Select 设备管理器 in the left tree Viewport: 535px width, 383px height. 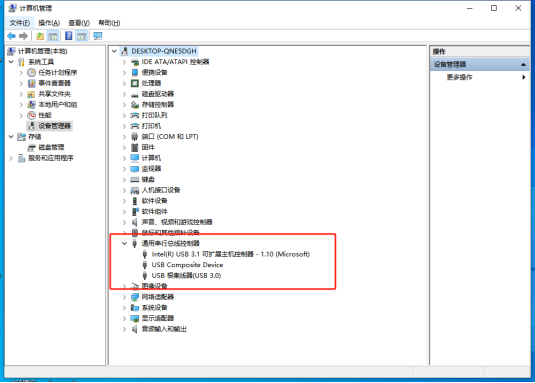54,126
